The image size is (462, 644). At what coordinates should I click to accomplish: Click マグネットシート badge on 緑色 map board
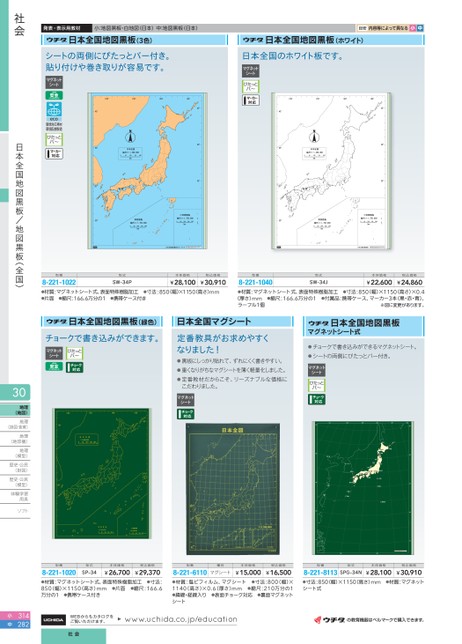(x=54, y=353)
